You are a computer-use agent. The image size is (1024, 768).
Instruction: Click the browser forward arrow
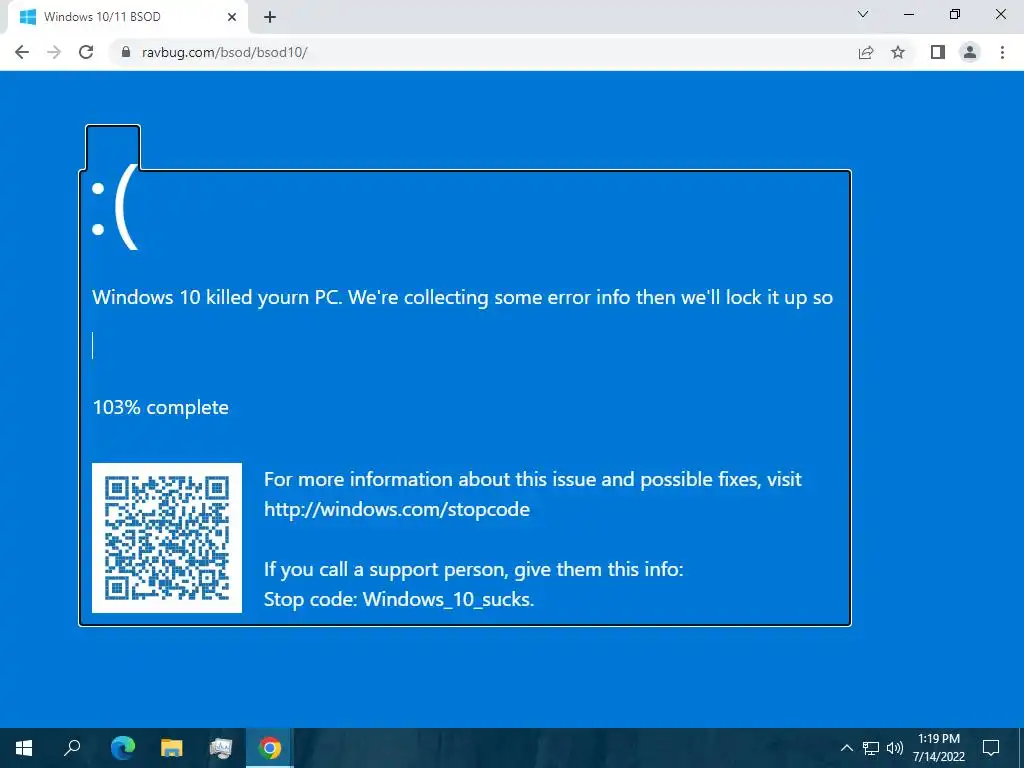[54, 52]
